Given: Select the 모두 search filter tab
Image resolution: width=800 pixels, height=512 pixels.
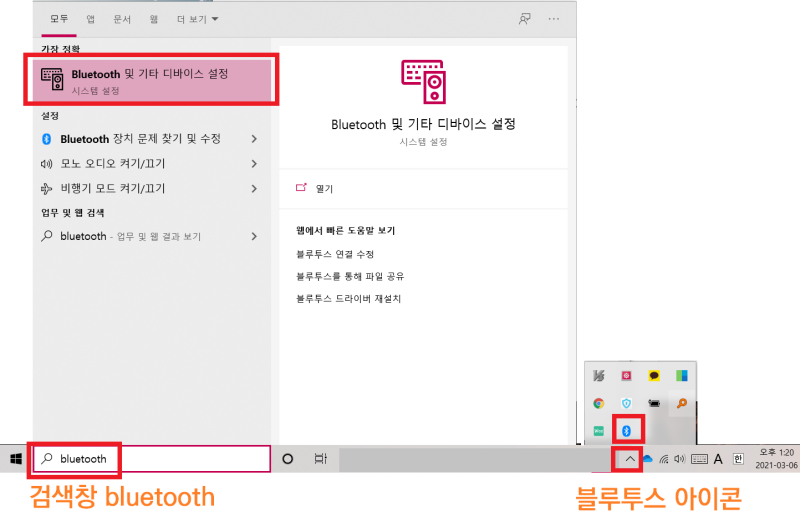Looking at the screenshot, I should (59, 19).
